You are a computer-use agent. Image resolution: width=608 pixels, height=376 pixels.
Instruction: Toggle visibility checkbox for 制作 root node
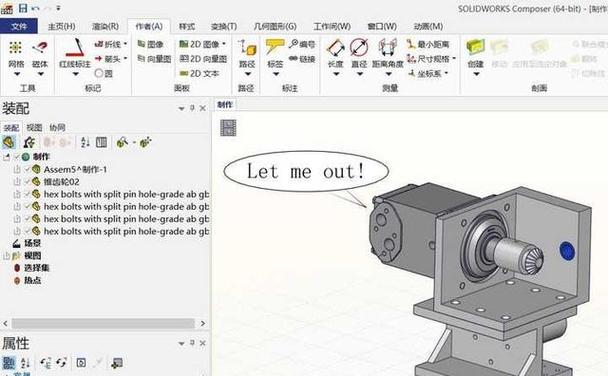[17, 157]
